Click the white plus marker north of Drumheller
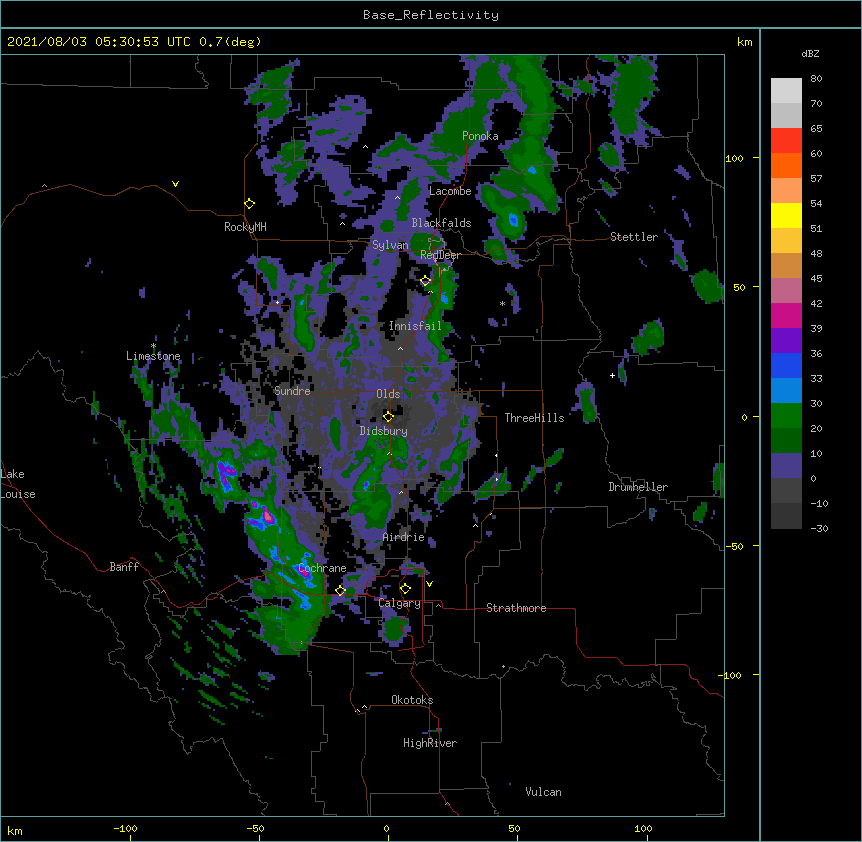The image size is (862, 842). [x=612, y=375]
